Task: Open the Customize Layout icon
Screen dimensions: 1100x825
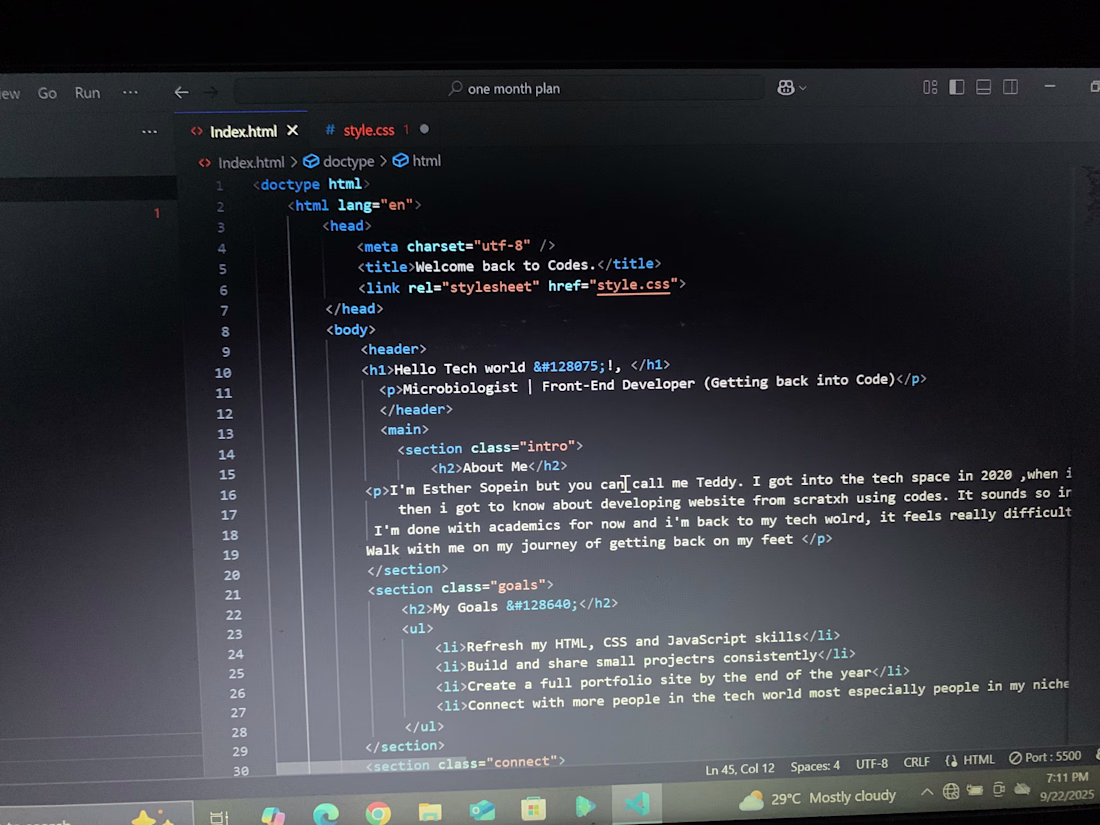Action: (930, 88)
